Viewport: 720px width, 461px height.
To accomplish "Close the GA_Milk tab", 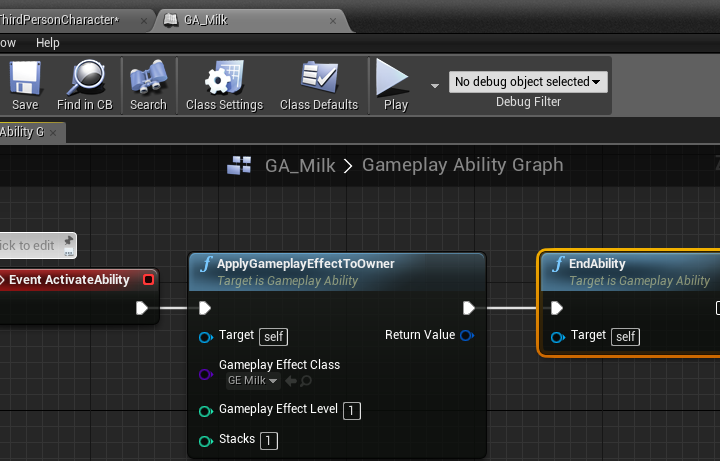I will coord(333,21).
